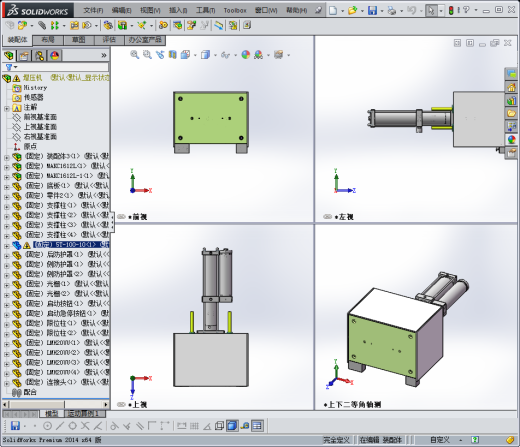
Task: Expand the ST-100-10 component node
Action: coord(6,246)
